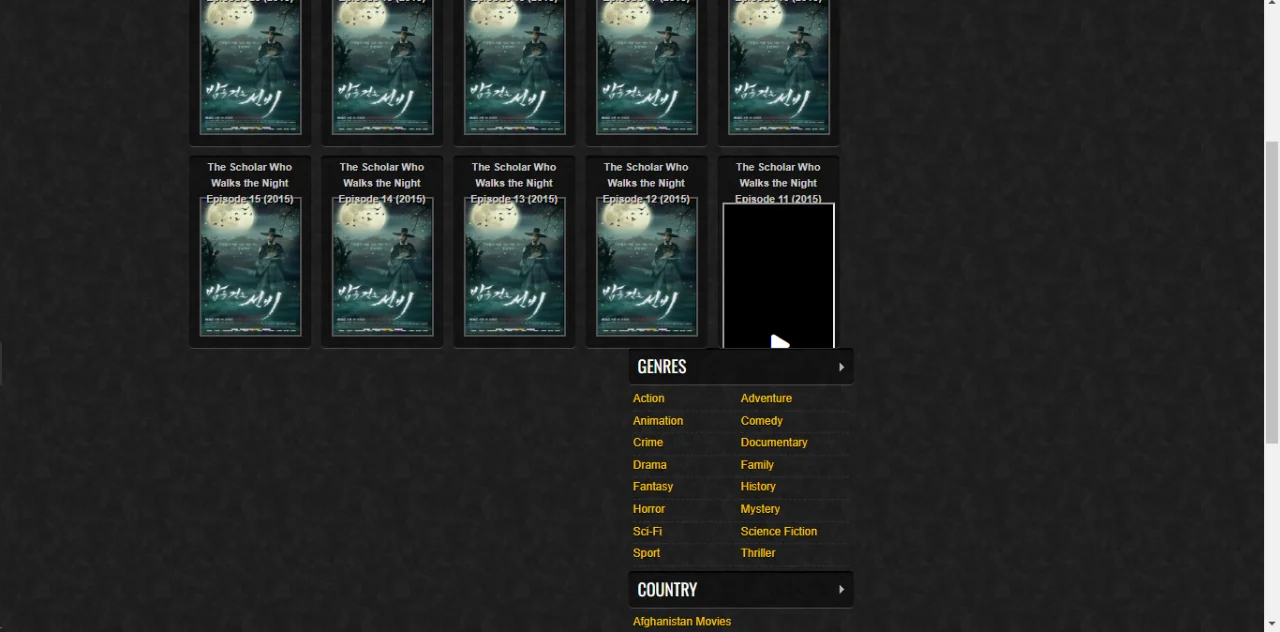Click the page vertical scrollbar thumb

coord(1272,292)
